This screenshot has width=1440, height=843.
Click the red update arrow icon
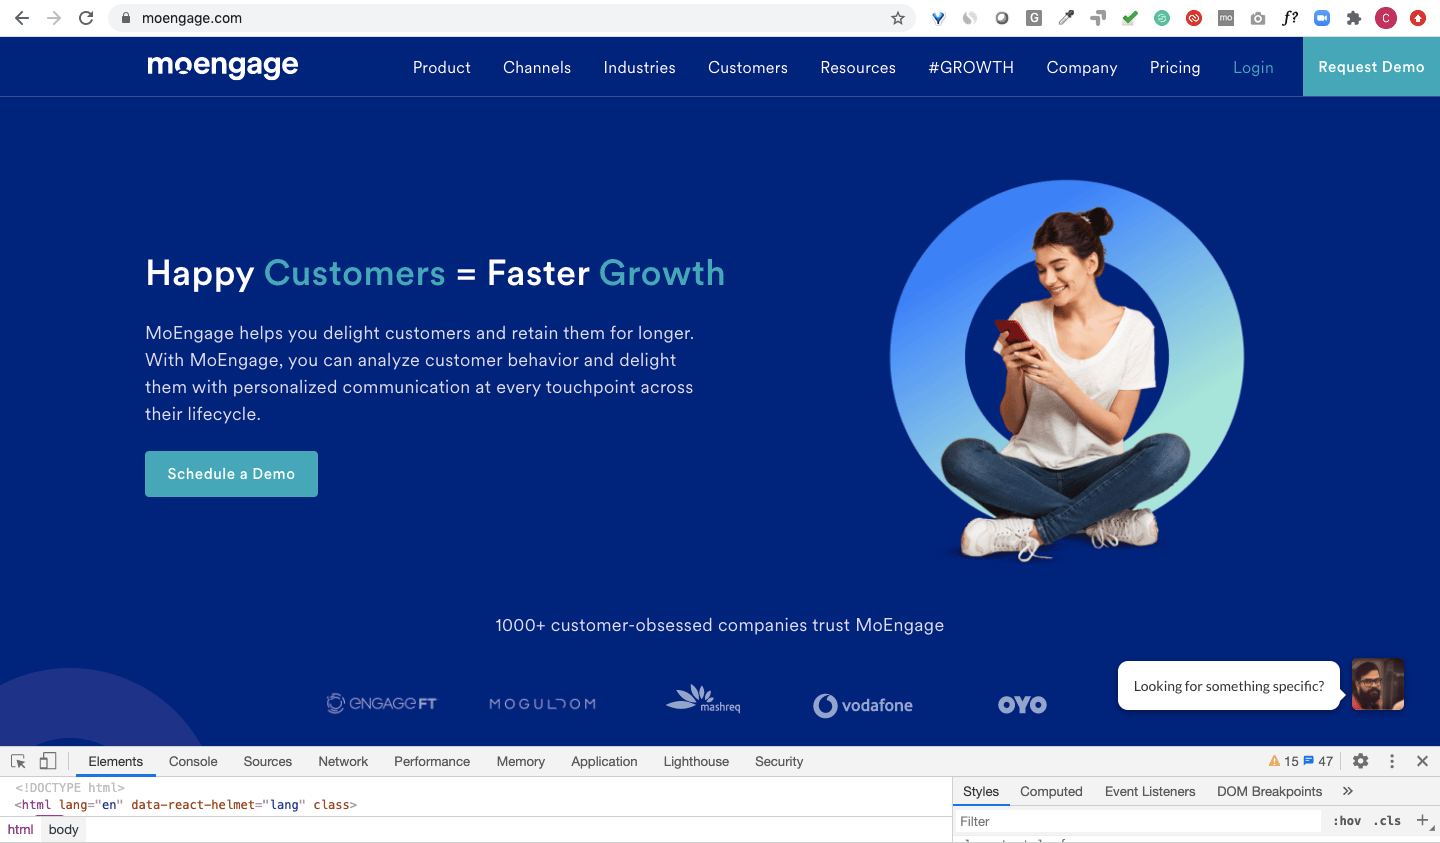click(x=1418, y=18)
